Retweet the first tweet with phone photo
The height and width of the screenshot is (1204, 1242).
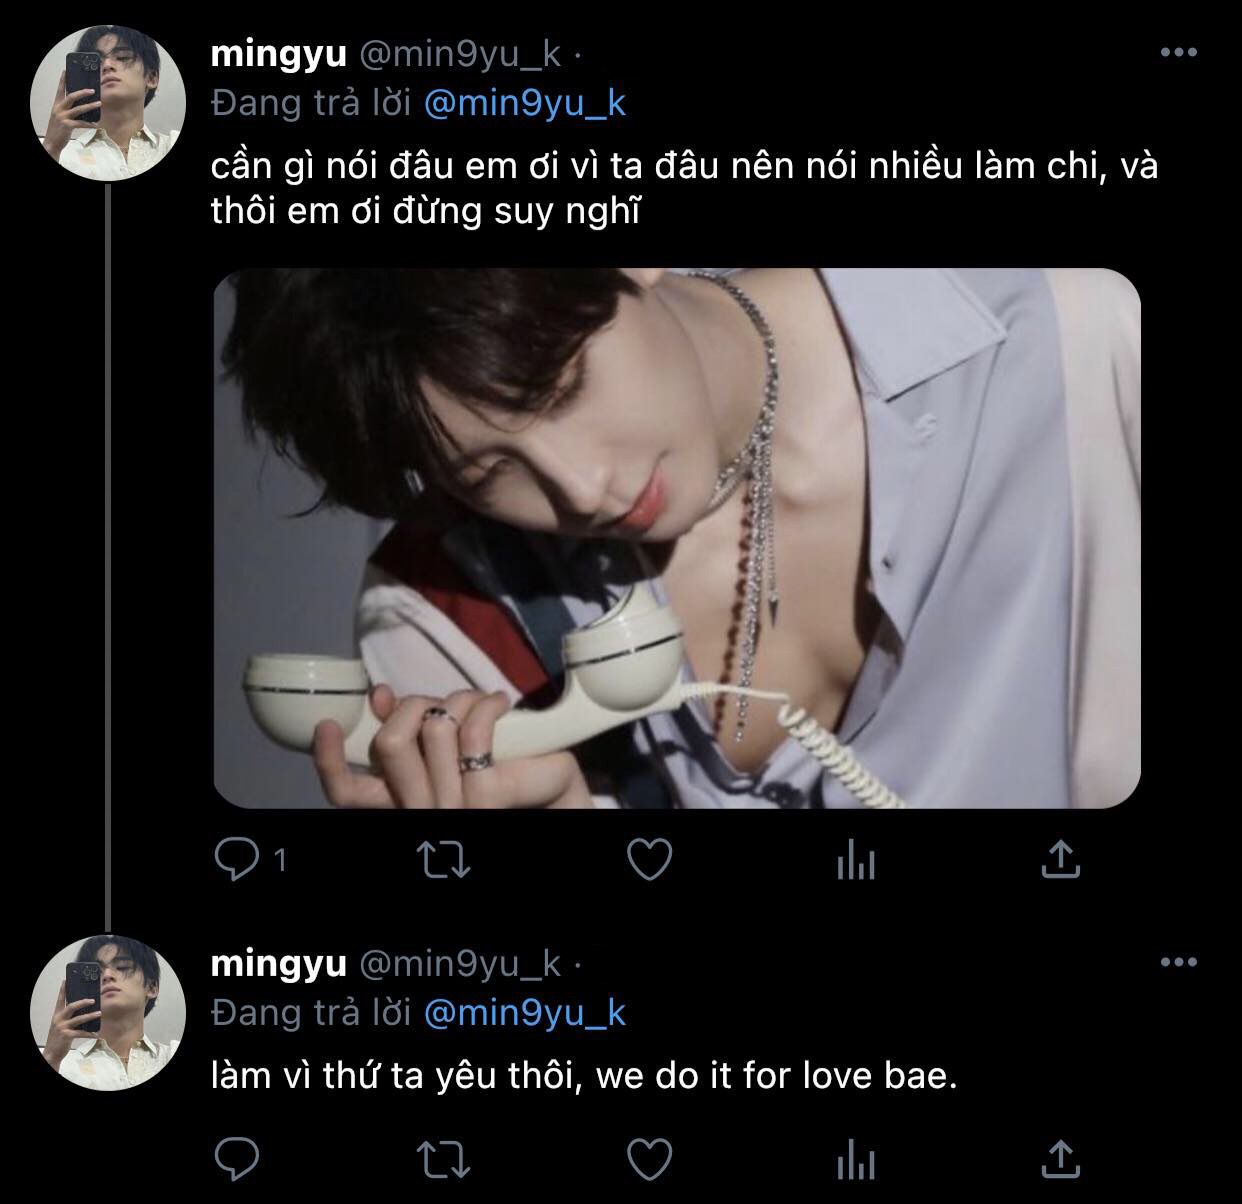443,859
